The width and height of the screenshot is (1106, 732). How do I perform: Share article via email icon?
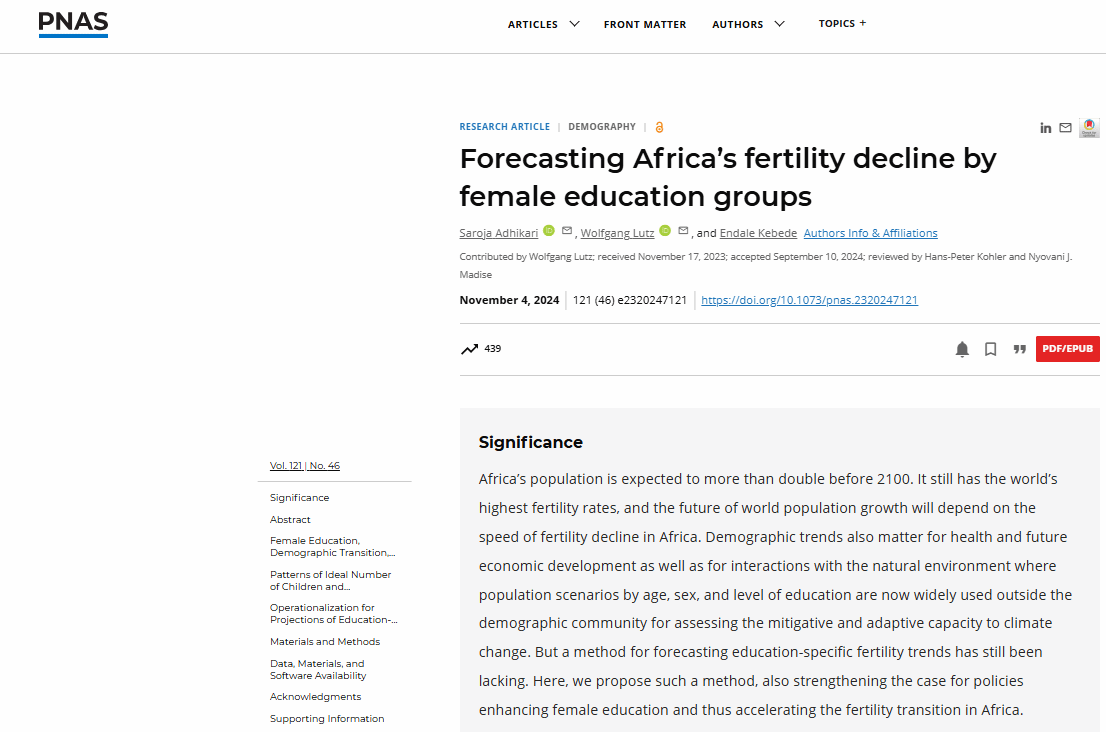pos(1066,128)
